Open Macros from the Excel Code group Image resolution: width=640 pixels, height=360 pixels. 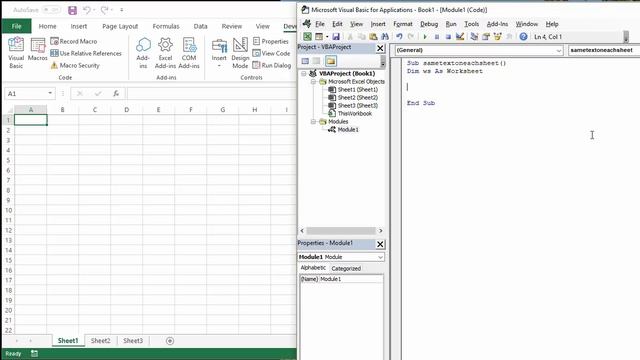click(38, 50)
